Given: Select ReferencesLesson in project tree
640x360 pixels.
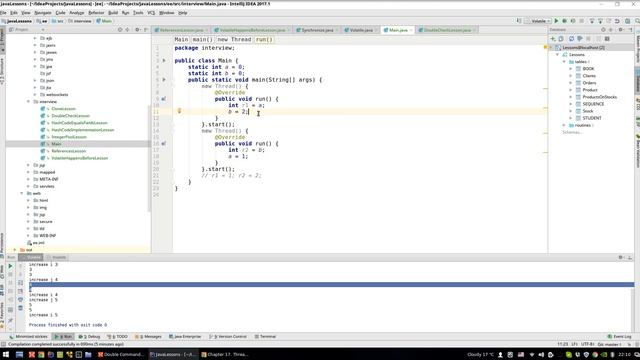Looking at the screenshot, I should click(68, 151).
